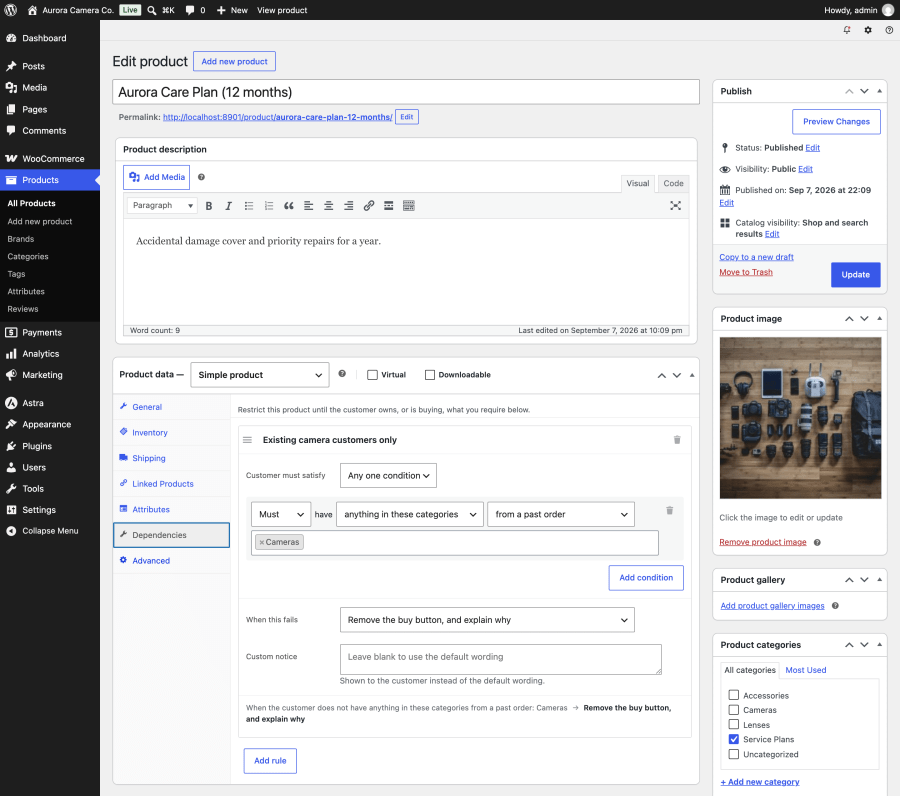The width and height of the screenshot is (900, 796).
Task: Remove the Cameras condition row trash icon
Action: (669, 510)
